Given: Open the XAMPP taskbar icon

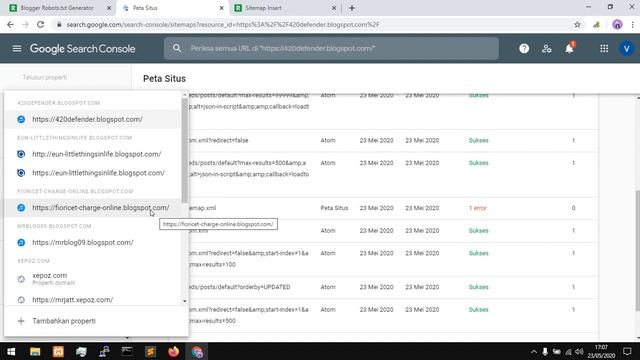Looking at the screenshot, I should pos(58,351).
